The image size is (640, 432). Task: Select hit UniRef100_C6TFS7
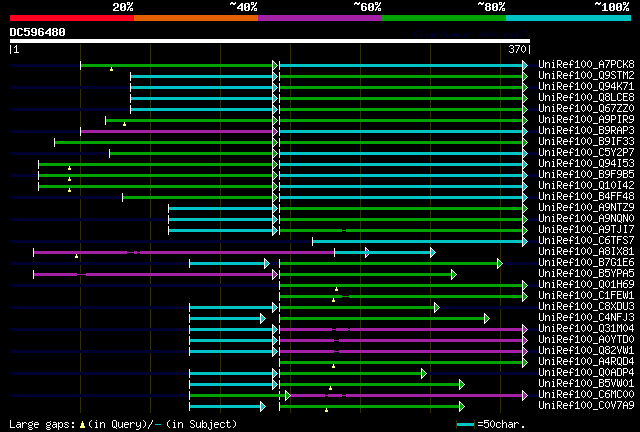(x=586, y=241)
